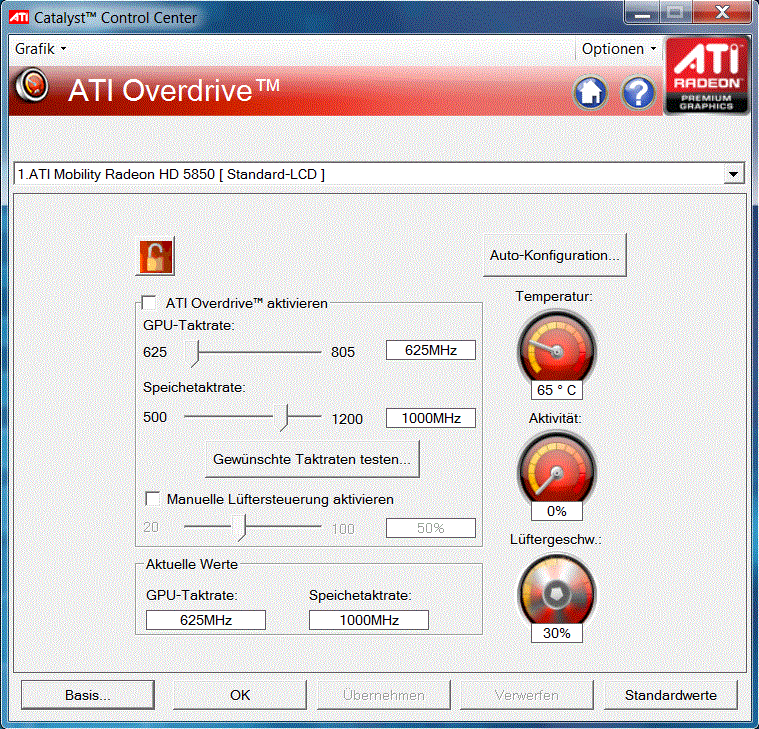The height and width of the screenshot is (729, 759).
Task: Click the 625MHz GPU clock input field
Action: [x=431, y=350]
